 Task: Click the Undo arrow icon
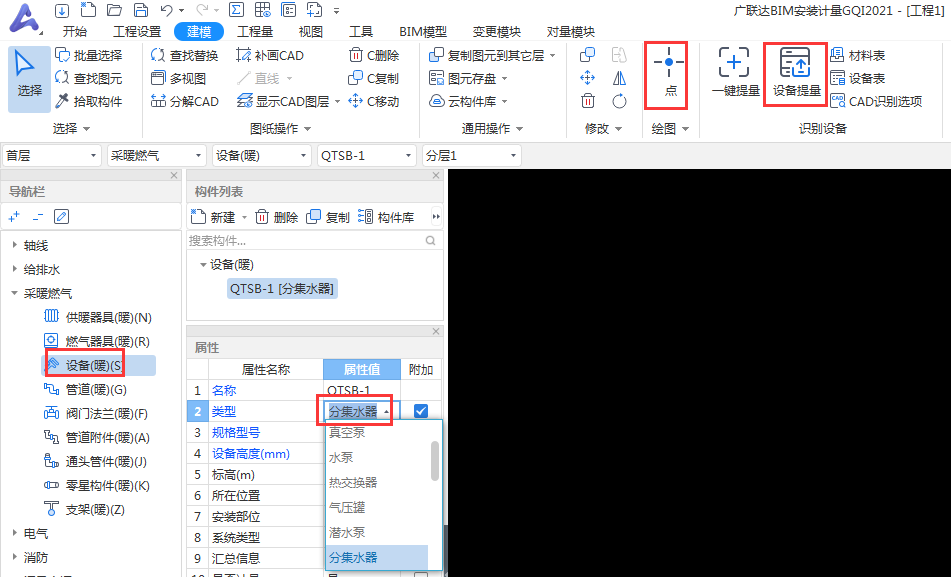click(167, 10)
